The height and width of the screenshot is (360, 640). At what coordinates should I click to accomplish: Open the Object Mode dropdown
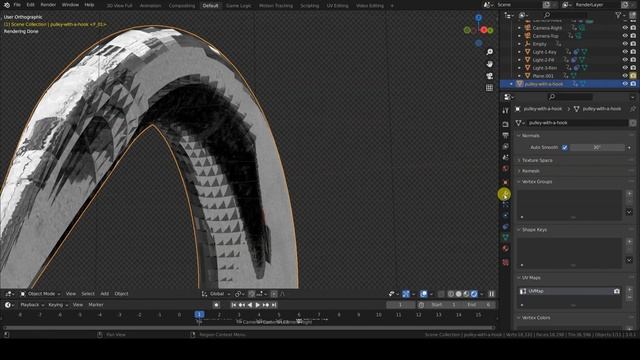(40, 294)
